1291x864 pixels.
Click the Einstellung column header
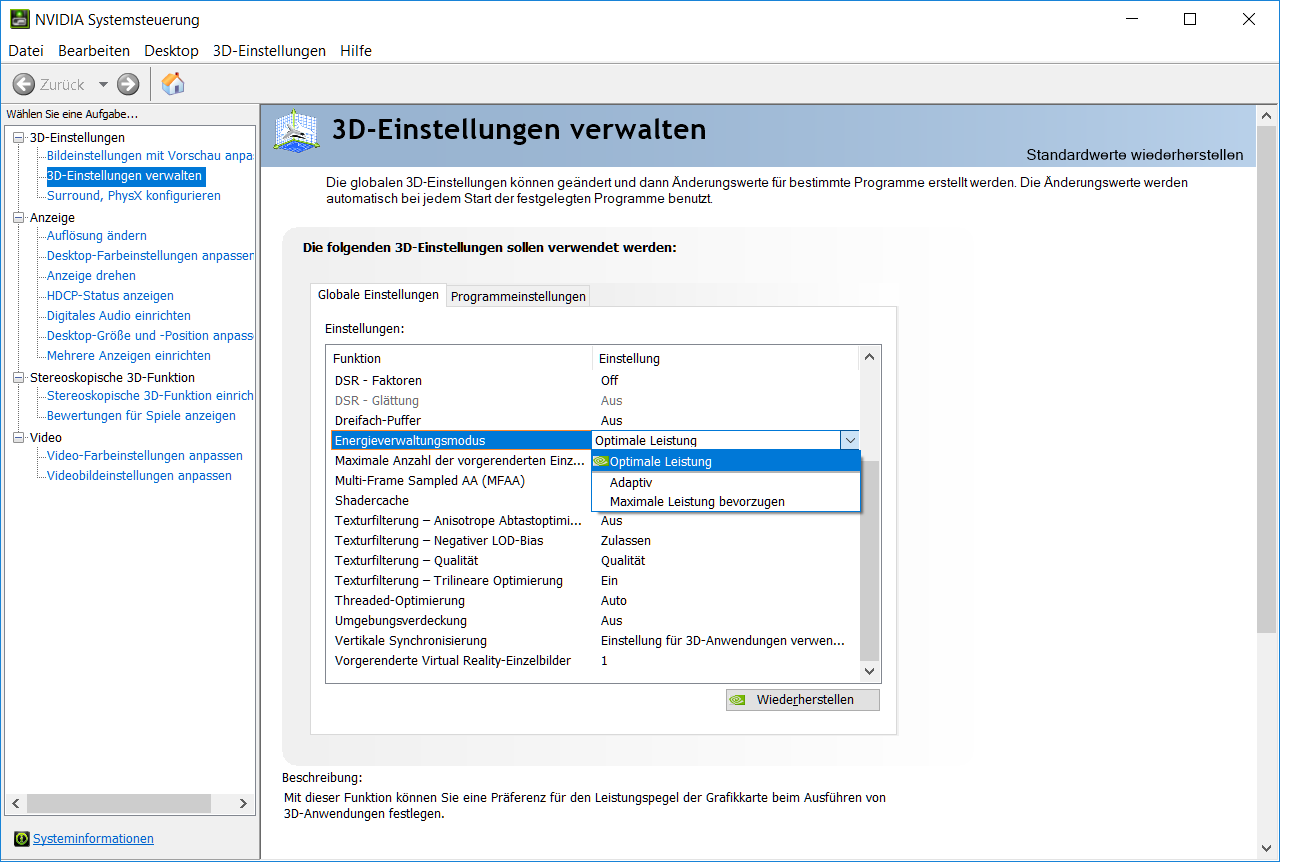pyautogui.click(x=725, y=358)
